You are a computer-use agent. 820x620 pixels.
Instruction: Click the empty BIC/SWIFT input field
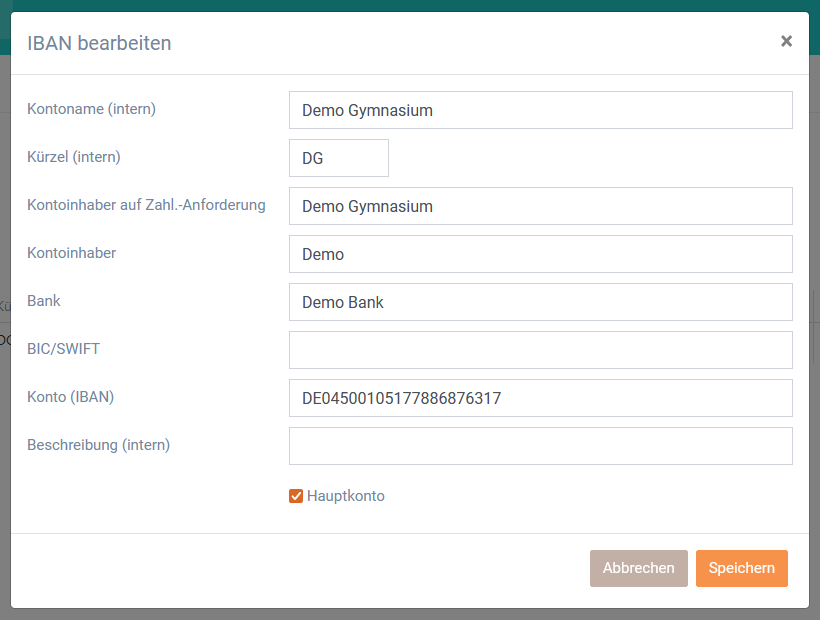coord(541,350)
